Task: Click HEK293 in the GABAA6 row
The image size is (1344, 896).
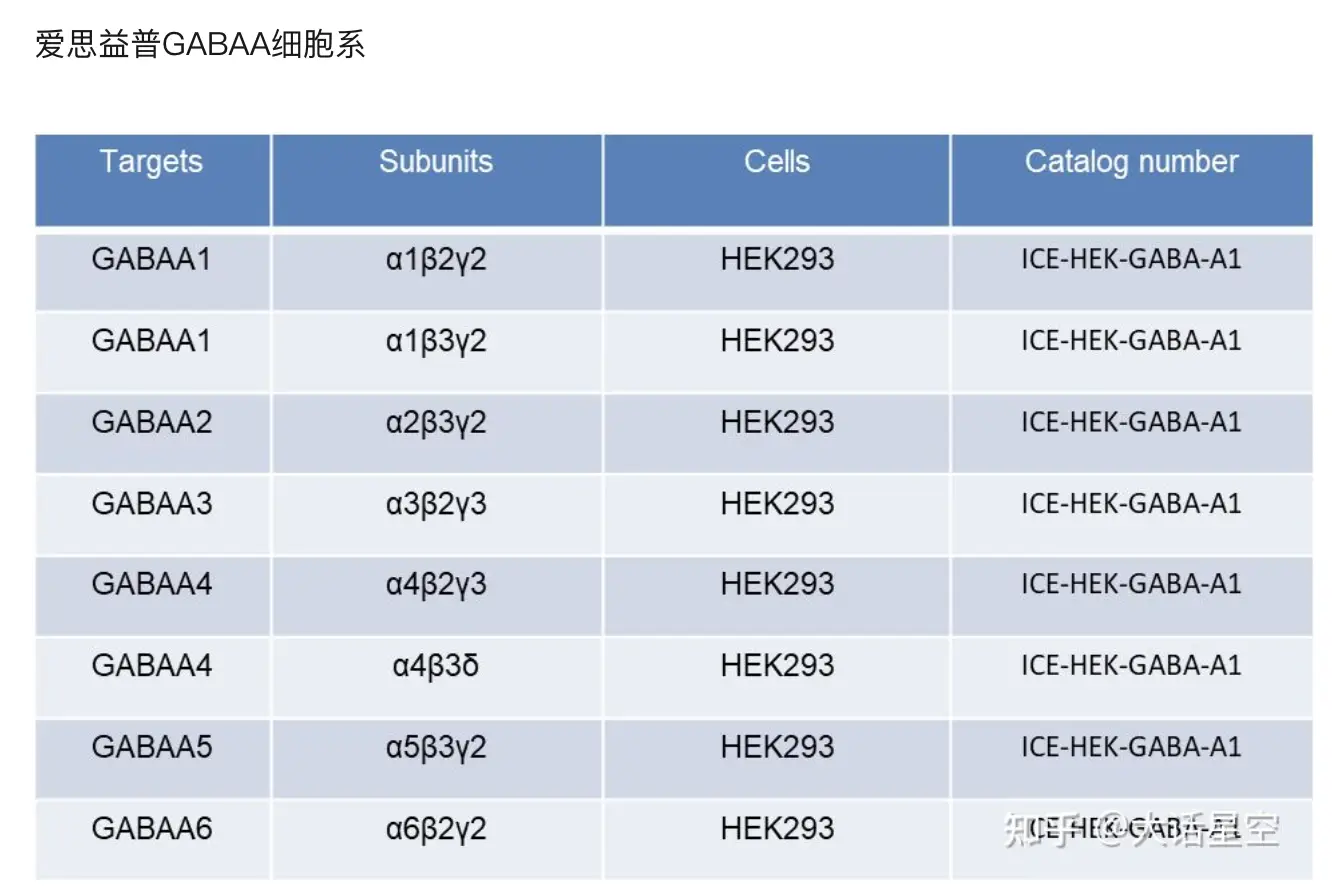Action: tap(777, 829)
